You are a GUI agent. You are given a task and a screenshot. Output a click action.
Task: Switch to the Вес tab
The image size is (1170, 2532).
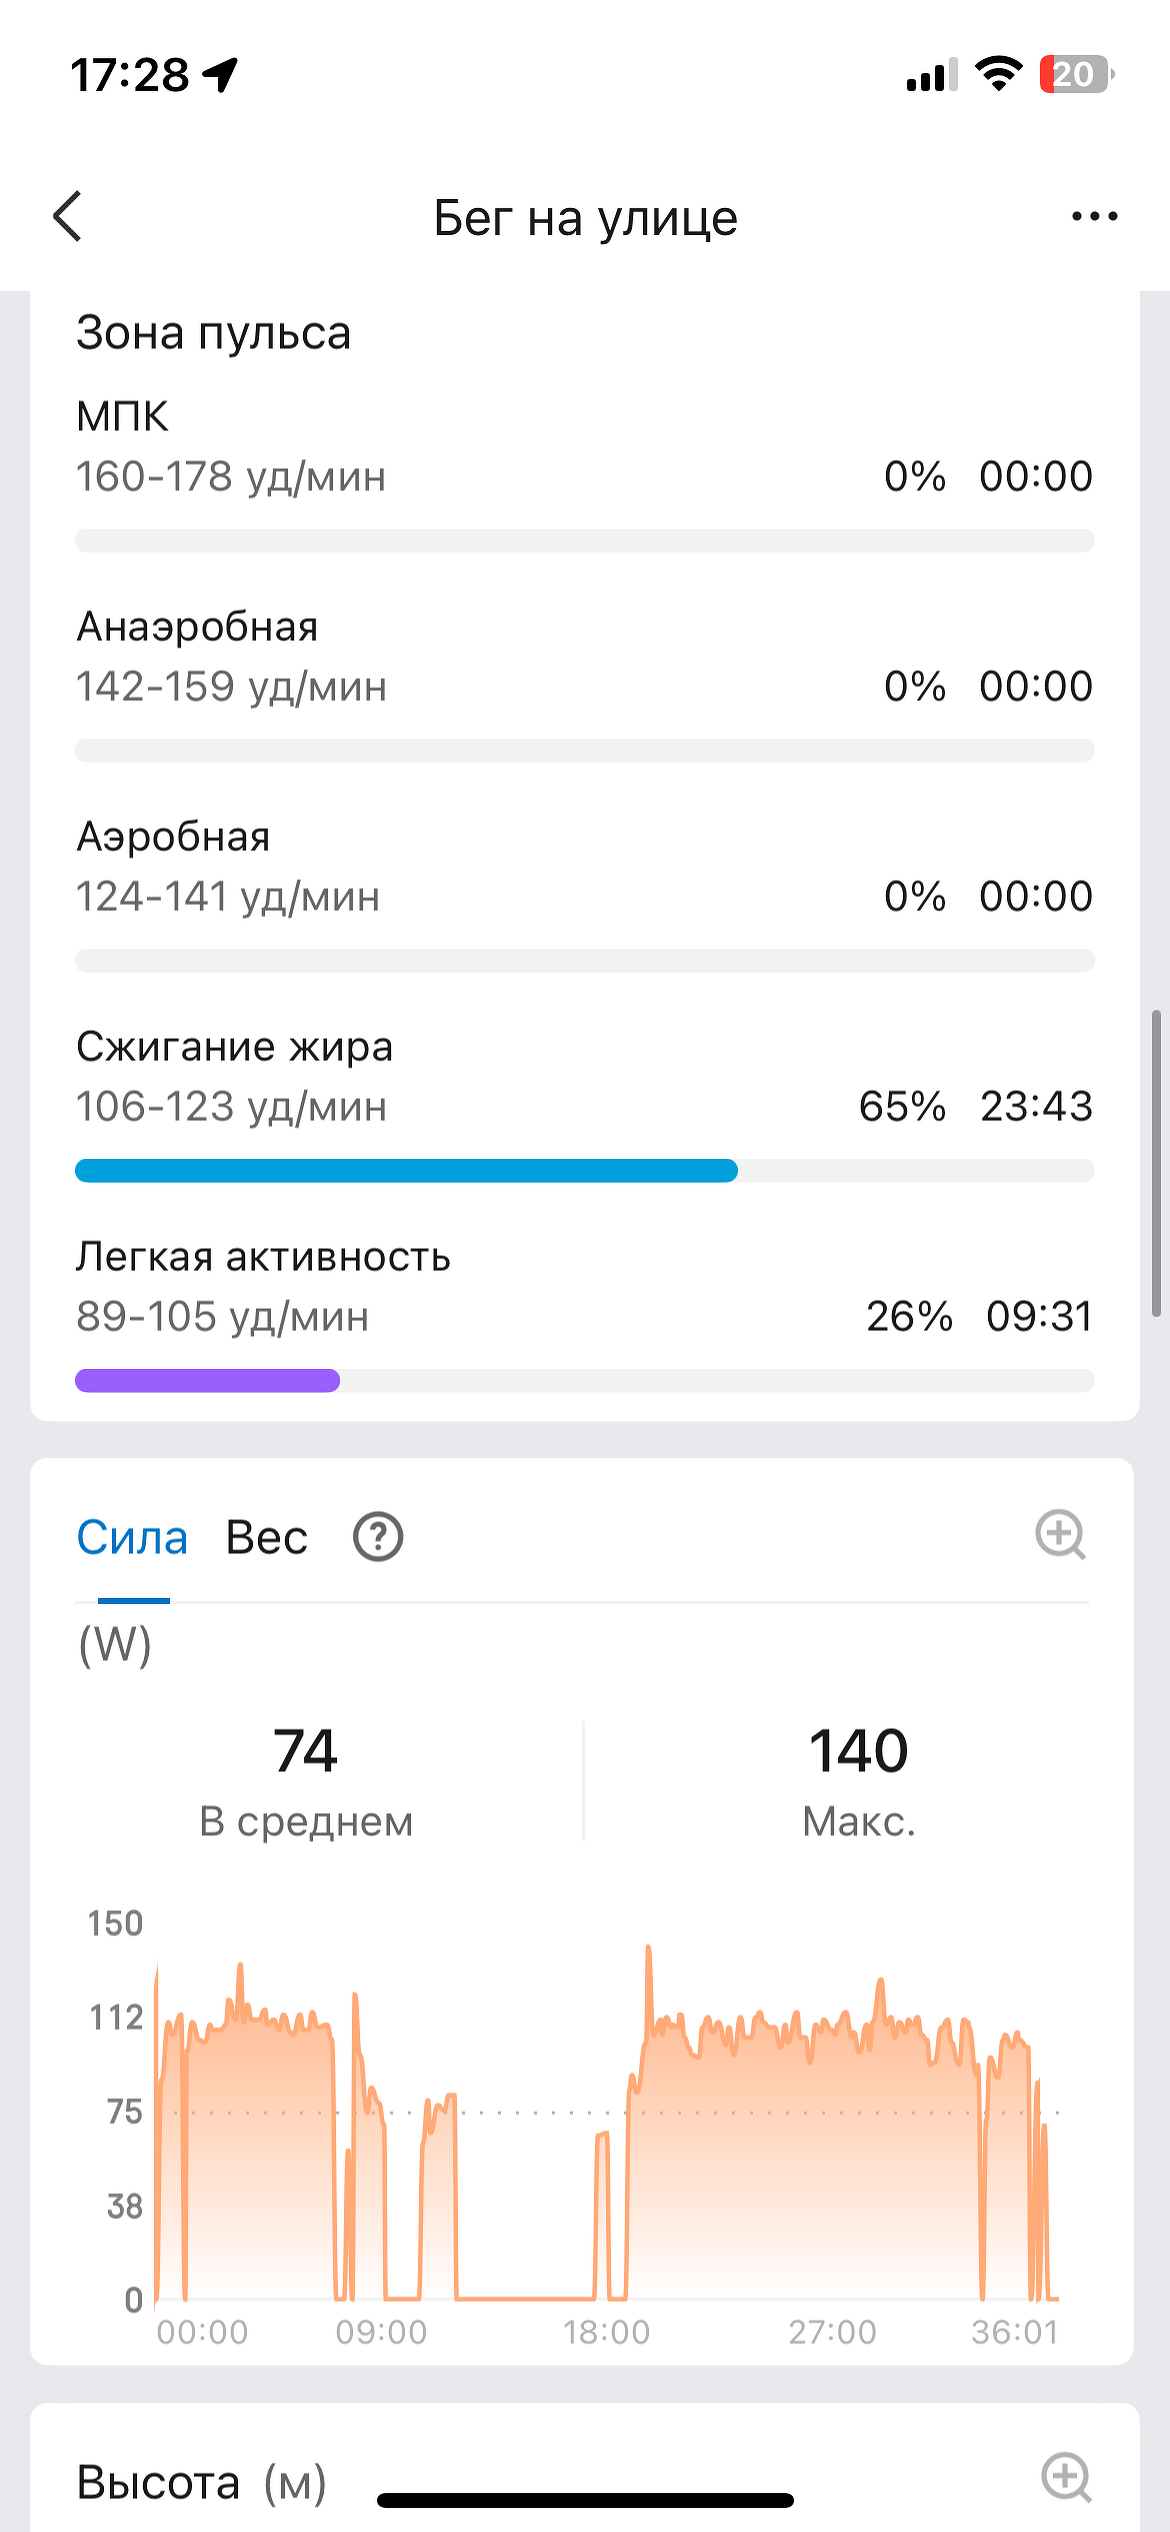pyautogui.click(x=266, y=1538)
